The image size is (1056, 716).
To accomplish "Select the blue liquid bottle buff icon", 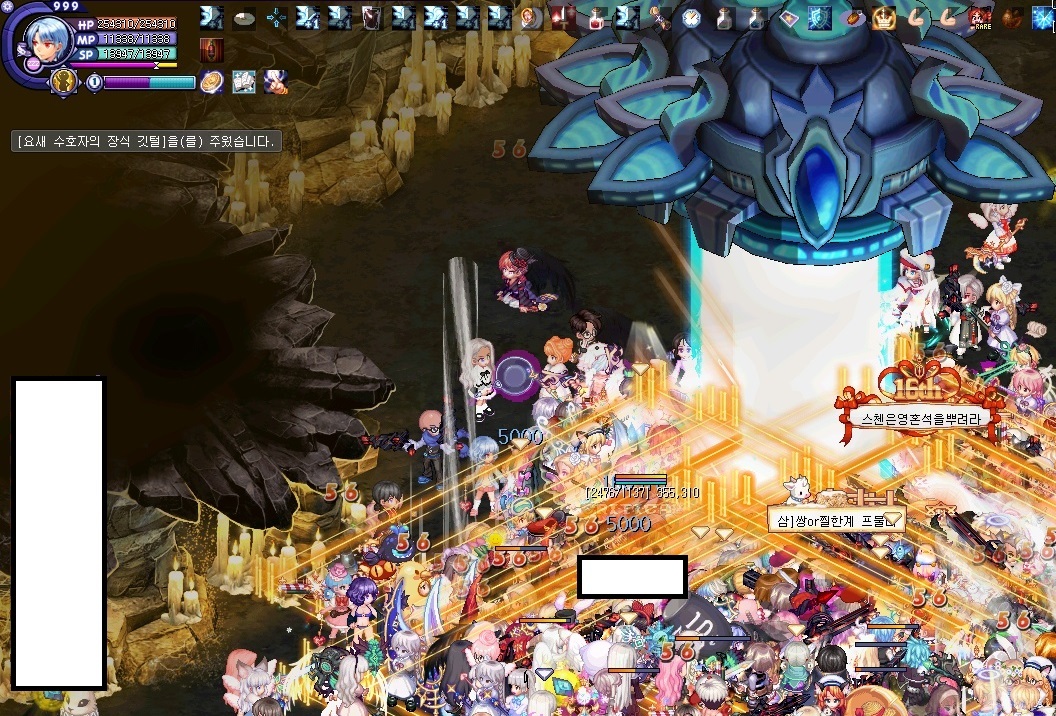I will [x=756, y=19].
